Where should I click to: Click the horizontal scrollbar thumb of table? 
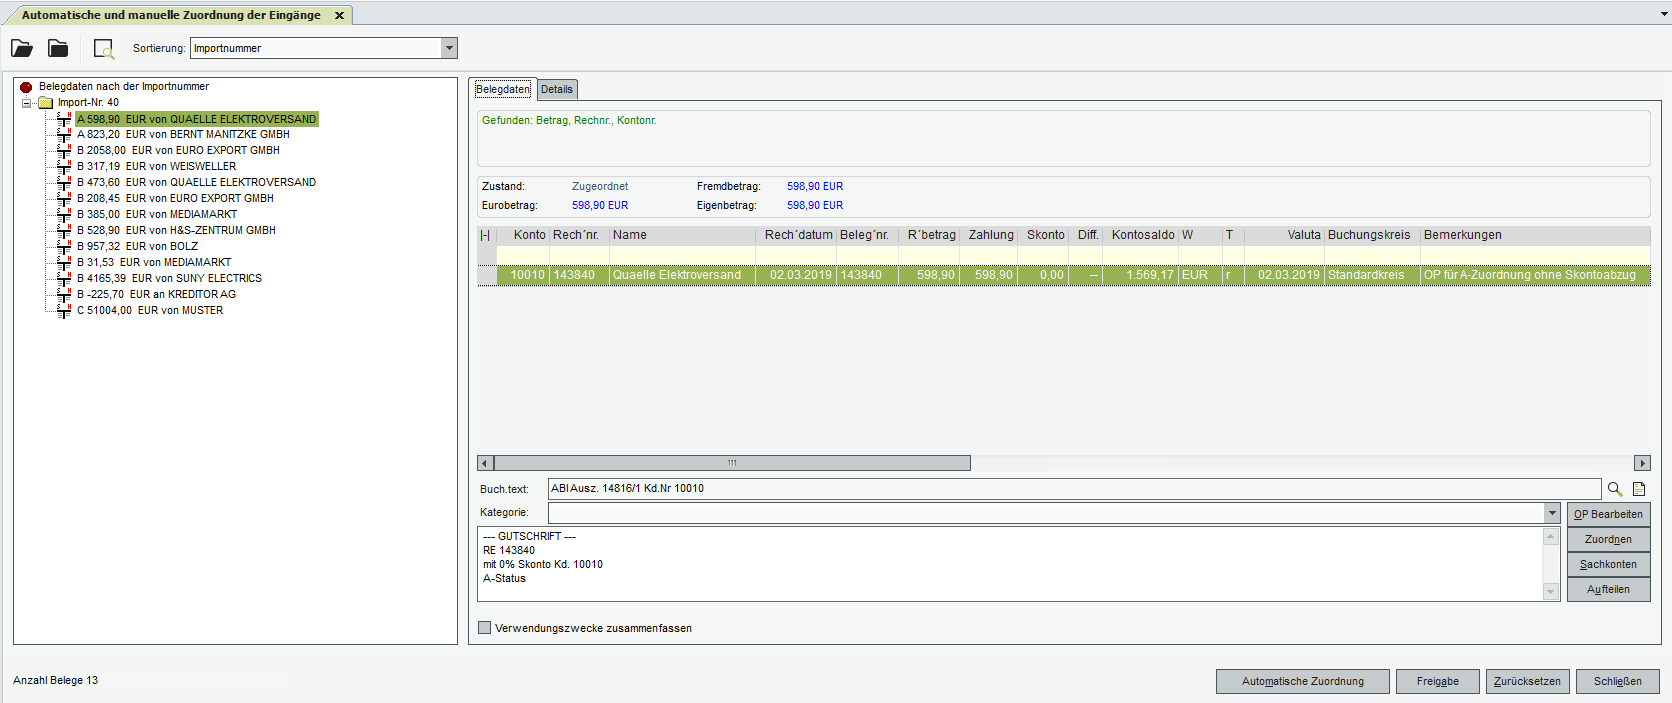tap(732, 463)
